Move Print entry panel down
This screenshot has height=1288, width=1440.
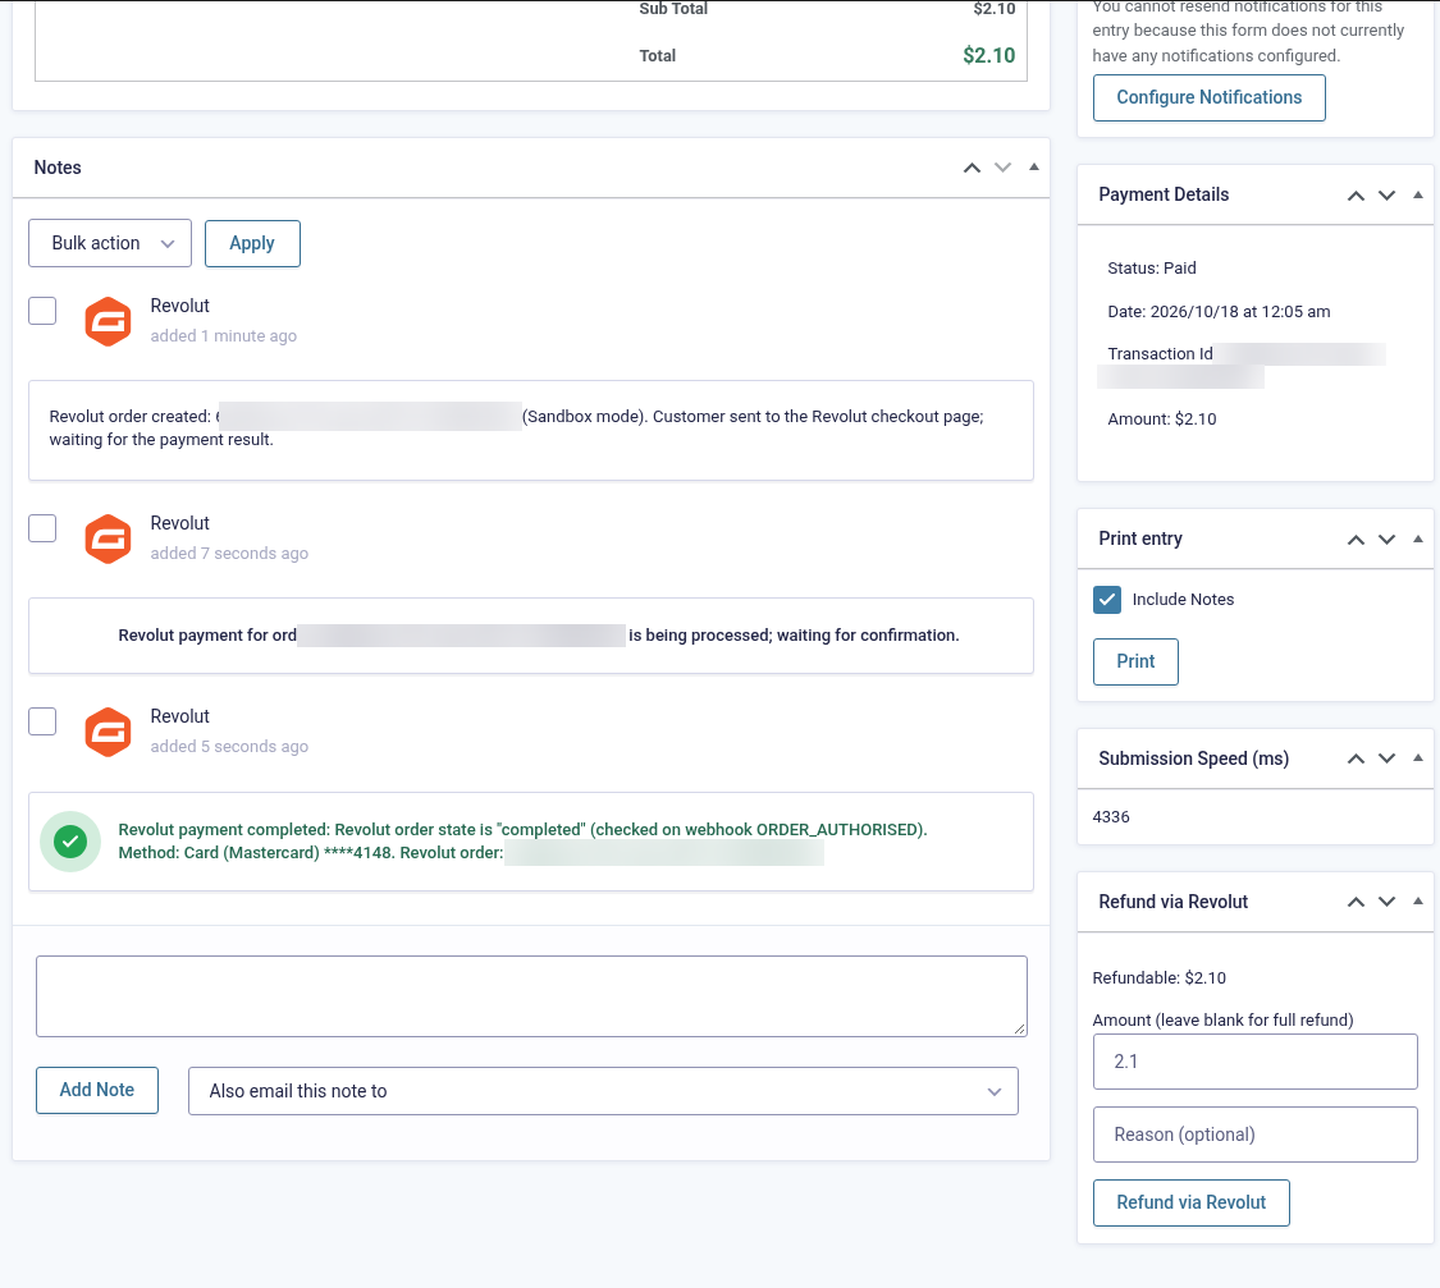click(1387, 539)
